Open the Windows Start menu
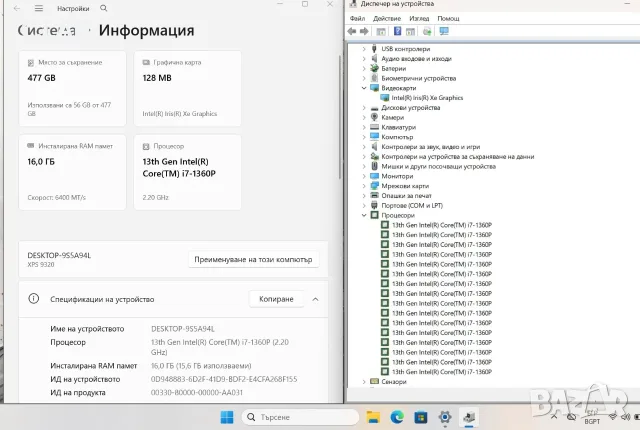The image size is (640, 430). pos(227,417)
